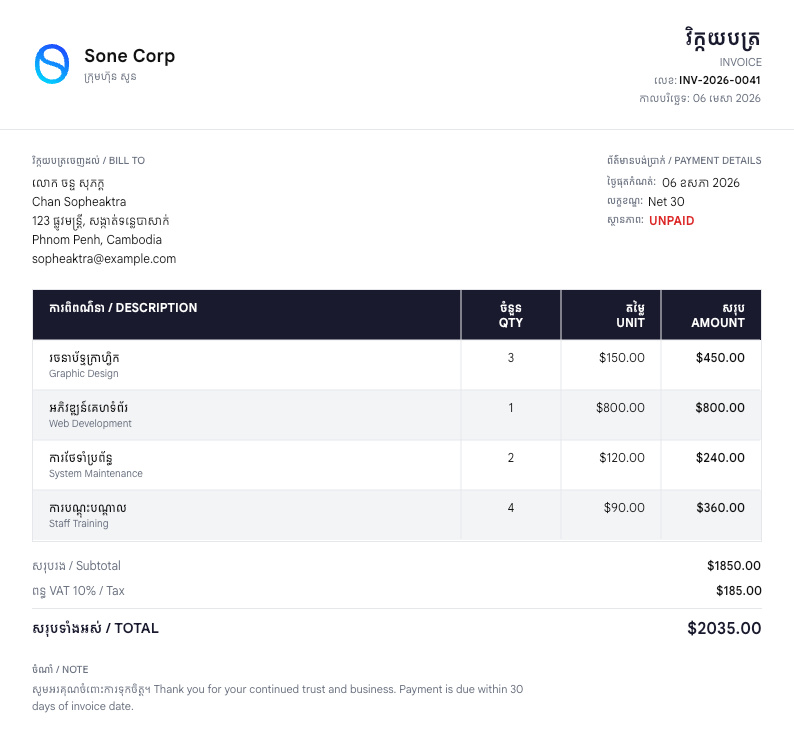
Task: Click the total amount $2035.00
Action: pyautogui.click(x=724, y=629)
